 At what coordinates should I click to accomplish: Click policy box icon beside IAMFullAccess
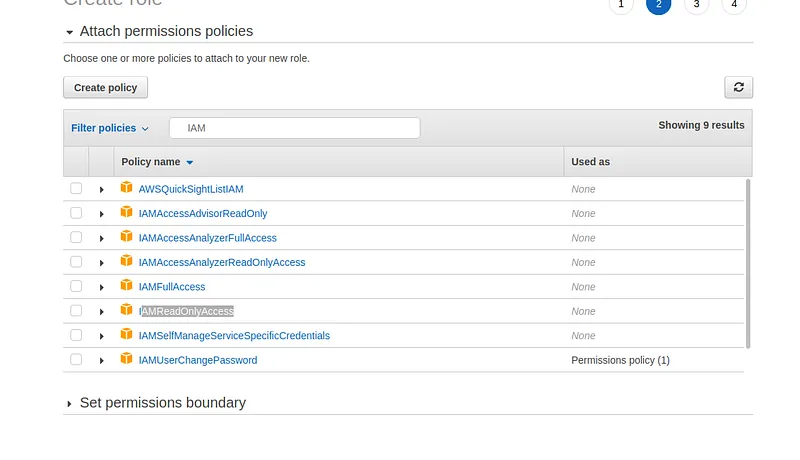coord(126,285)
